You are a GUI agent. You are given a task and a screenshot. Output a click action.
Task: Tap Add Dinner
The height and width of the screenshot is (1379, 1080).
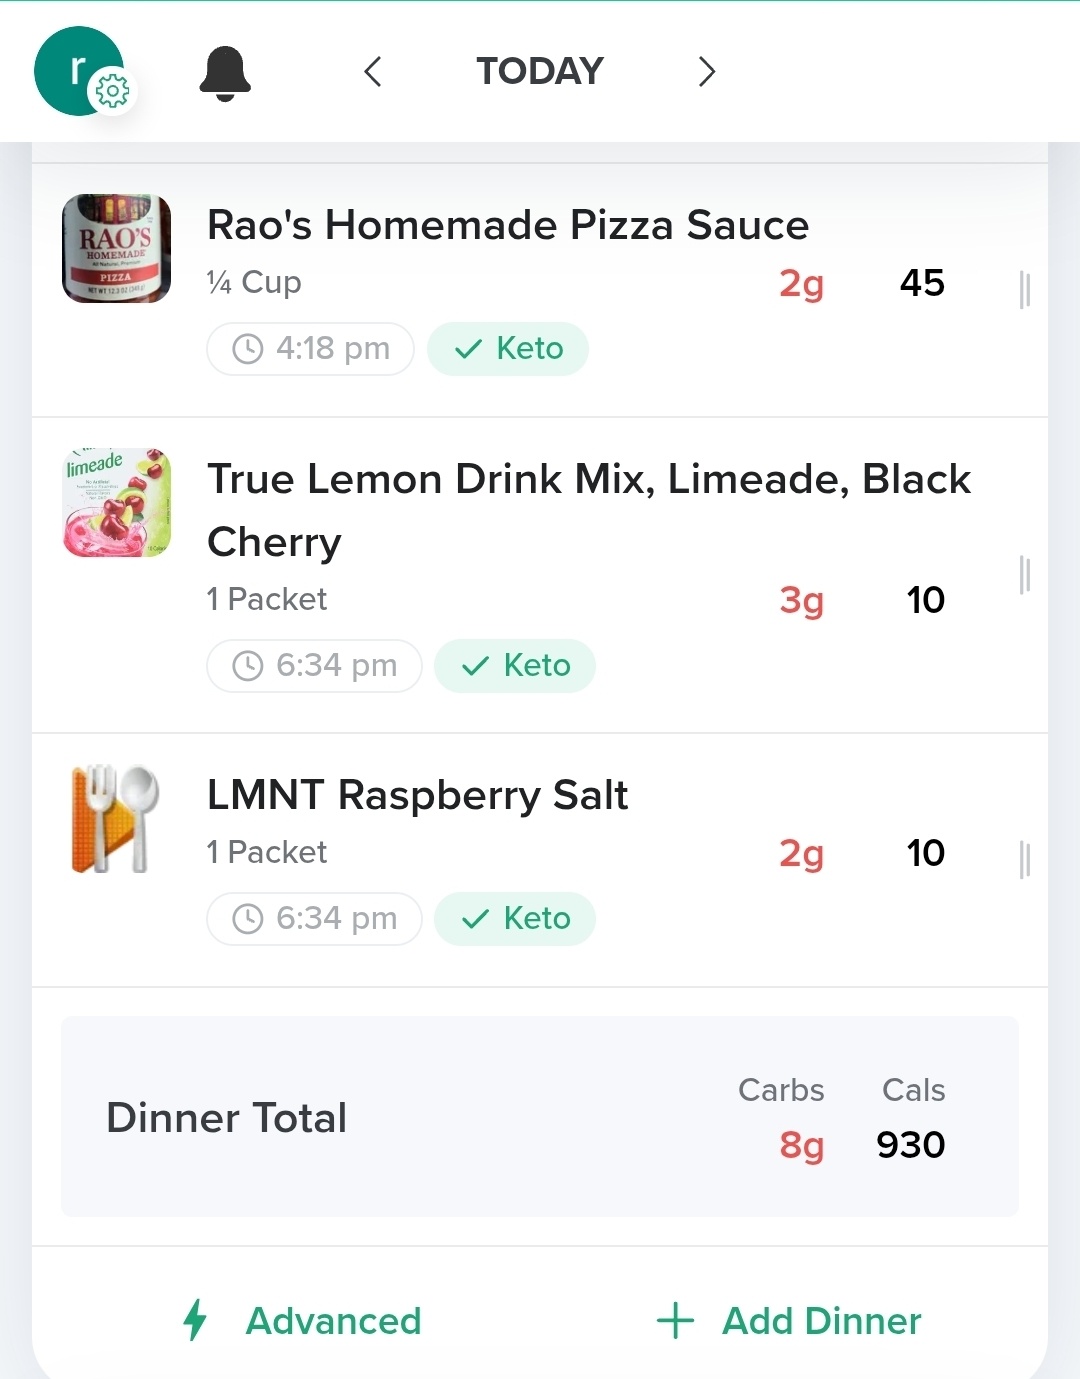(789, 1321)
